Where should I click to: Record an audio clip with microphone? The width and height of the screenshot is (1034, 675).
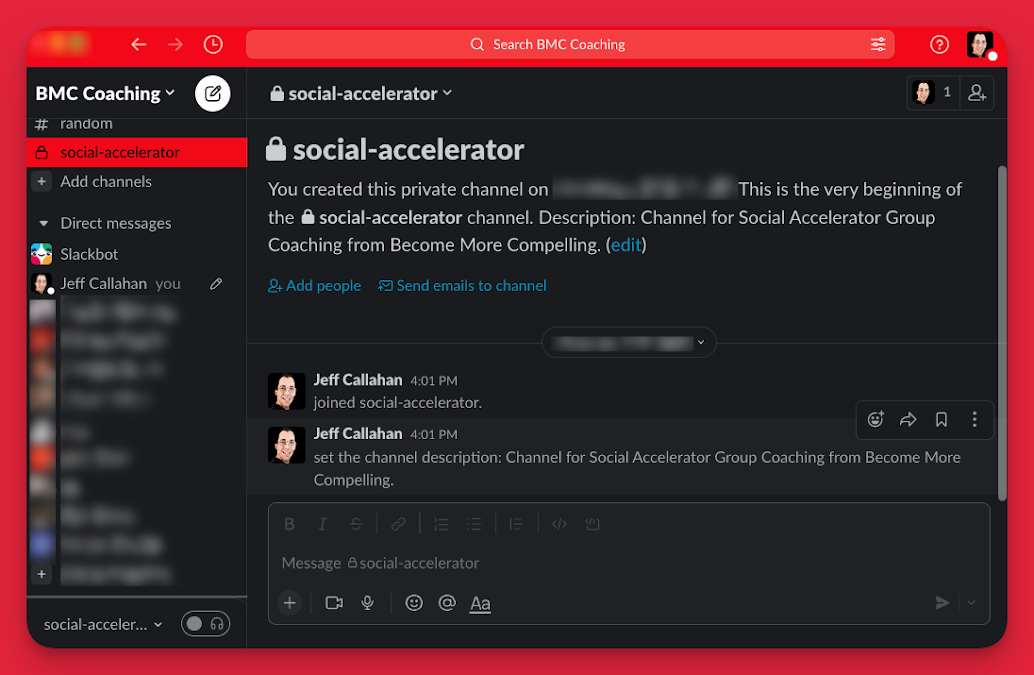tap(367, 602)
